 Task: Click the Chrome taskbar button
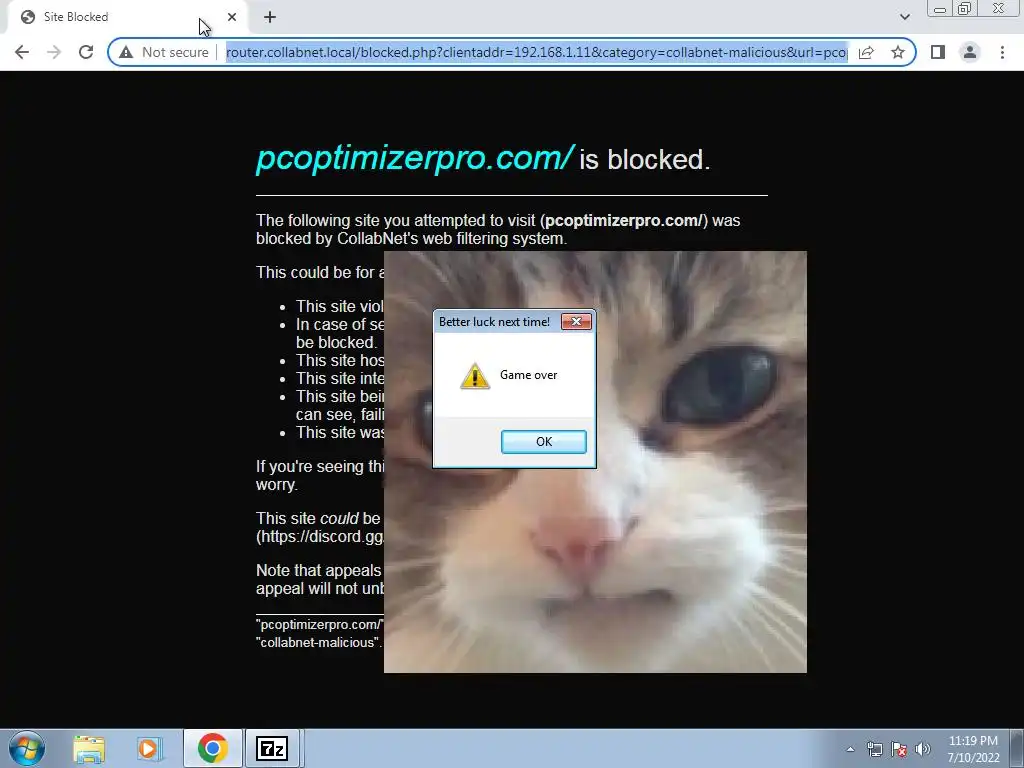pos(212,748)
